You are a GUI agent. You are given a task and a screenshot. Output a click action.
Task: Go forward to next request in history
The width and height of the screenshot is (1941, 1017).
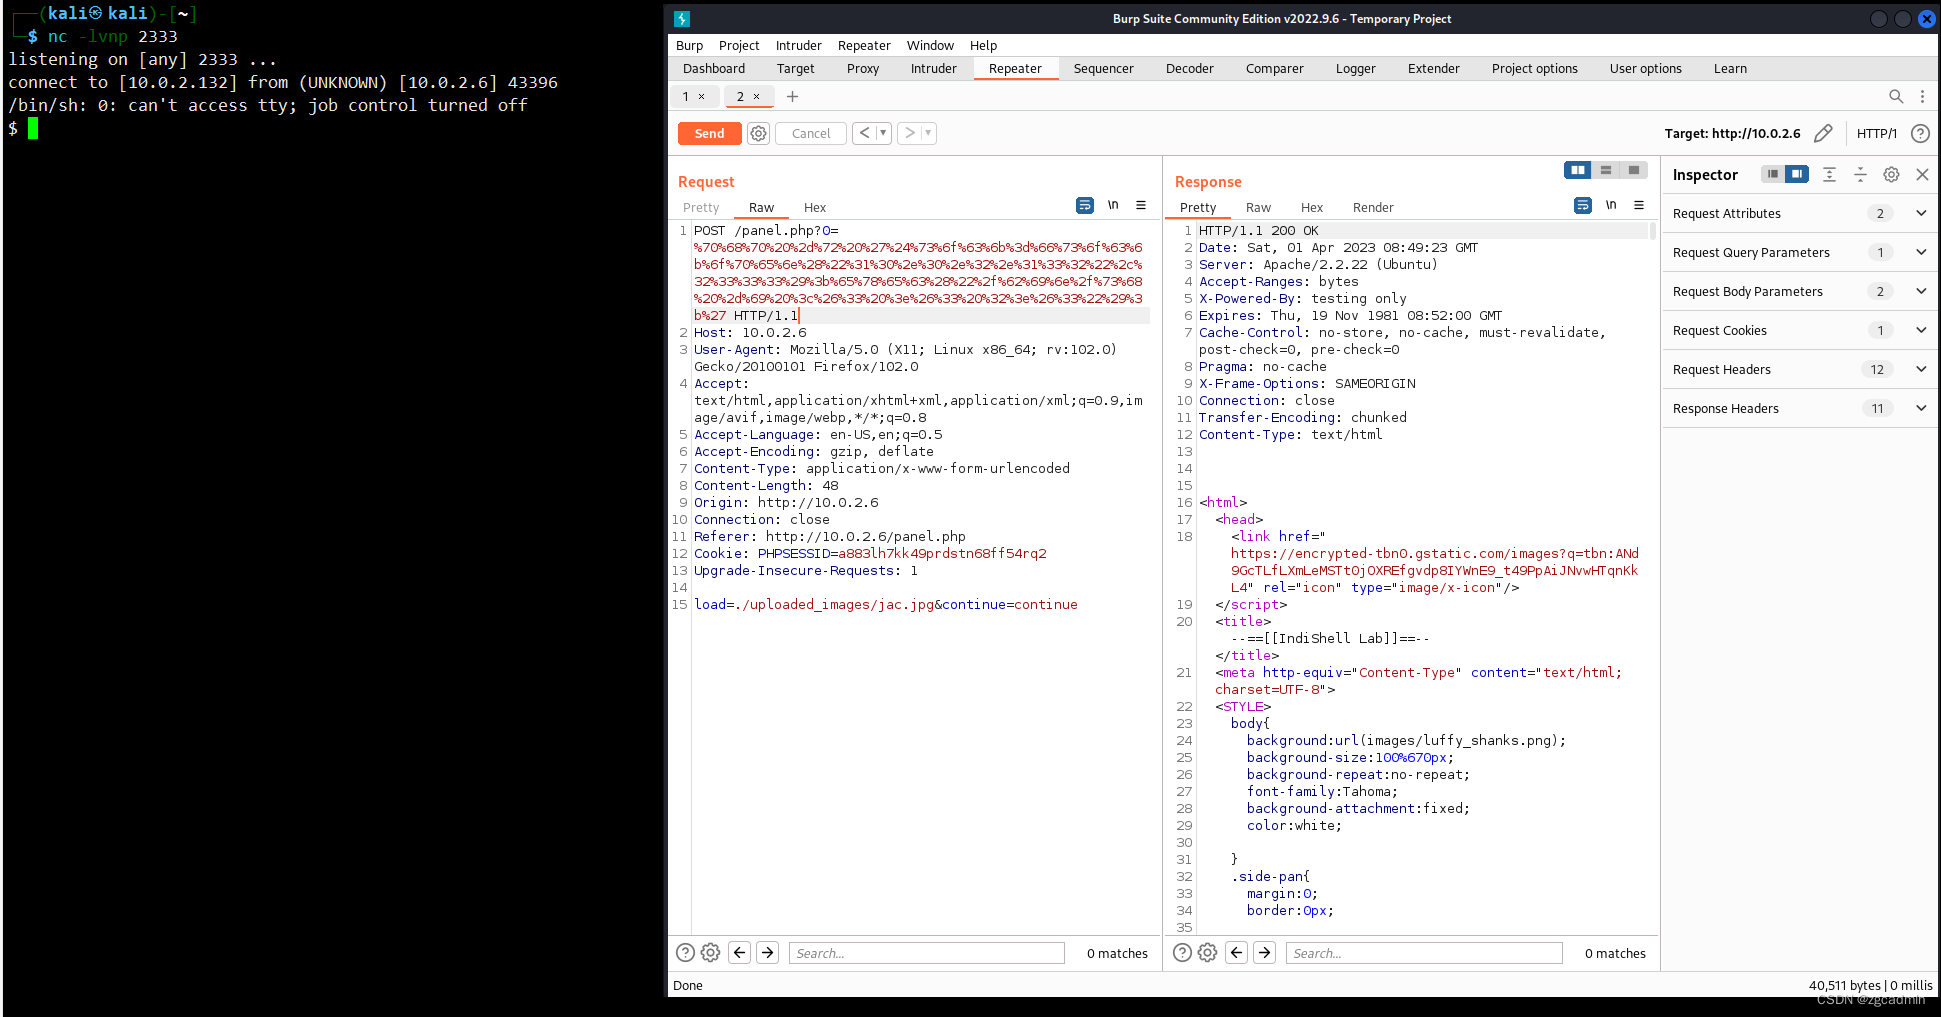pyautogui.click(x=910, y=133)
